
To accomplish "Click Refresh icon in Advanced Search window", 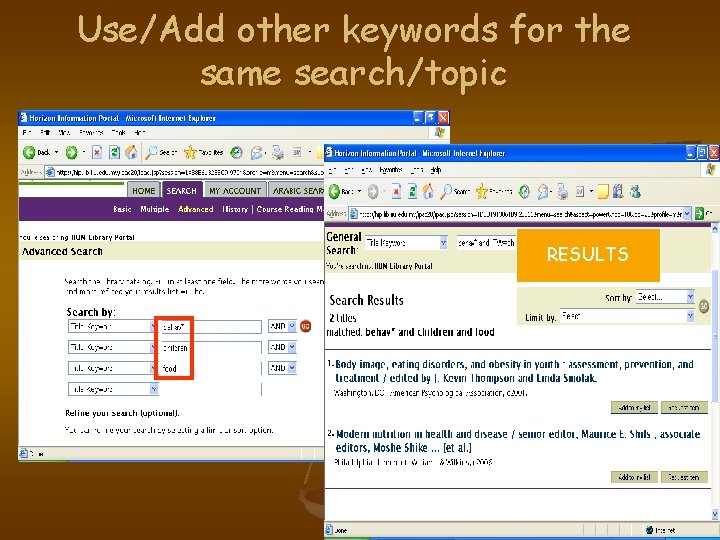I will [x=114, y=152].
